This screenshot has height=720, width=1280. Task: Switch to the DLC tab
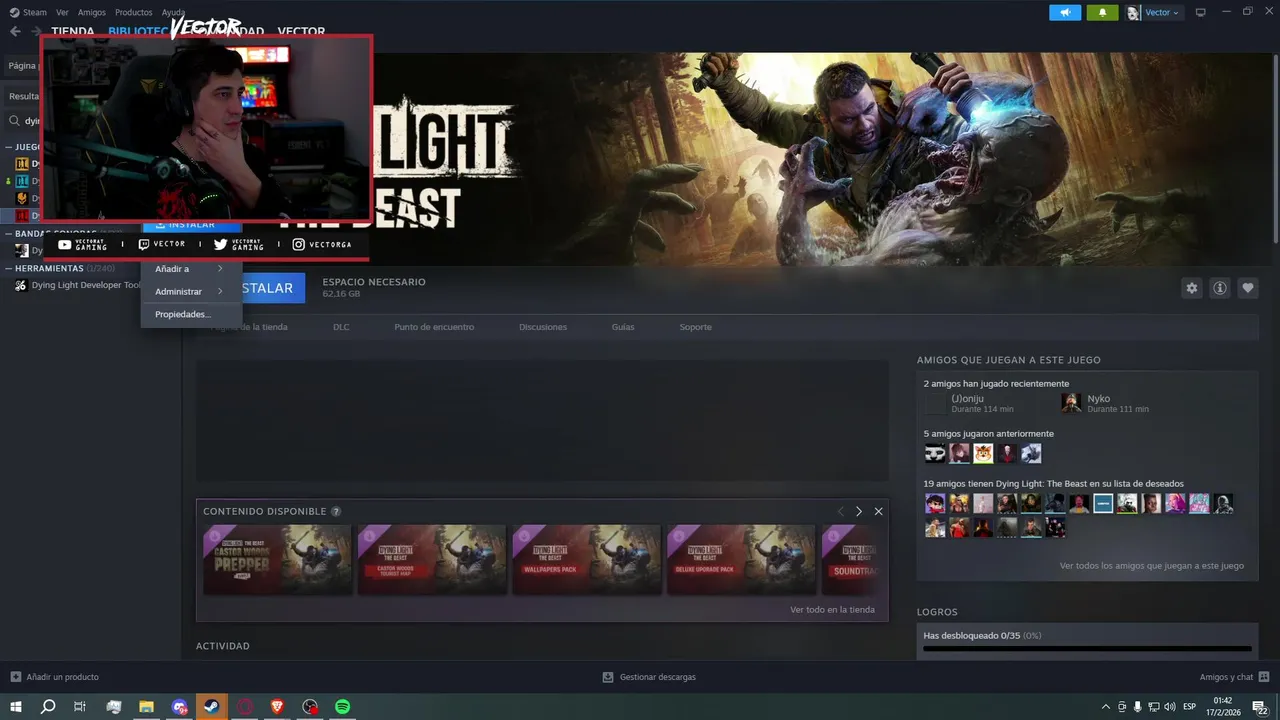coord(341,327)
